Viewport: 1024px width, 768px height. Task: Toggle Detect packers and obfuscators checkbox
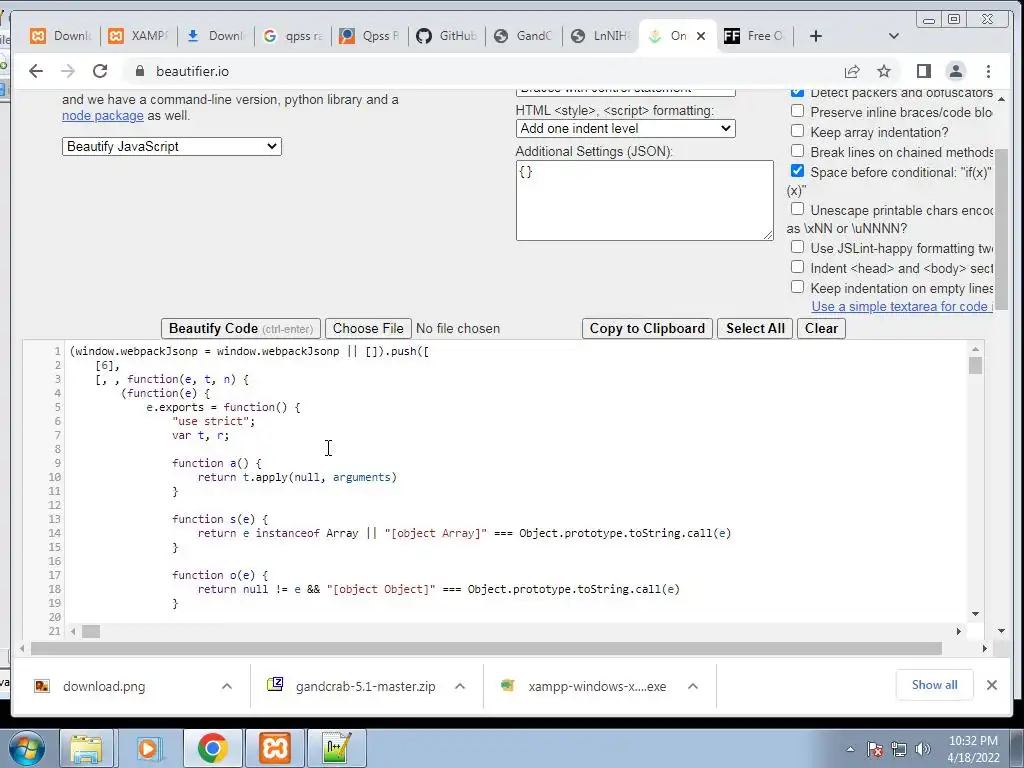pyautogui.click(x=797, y=91)
